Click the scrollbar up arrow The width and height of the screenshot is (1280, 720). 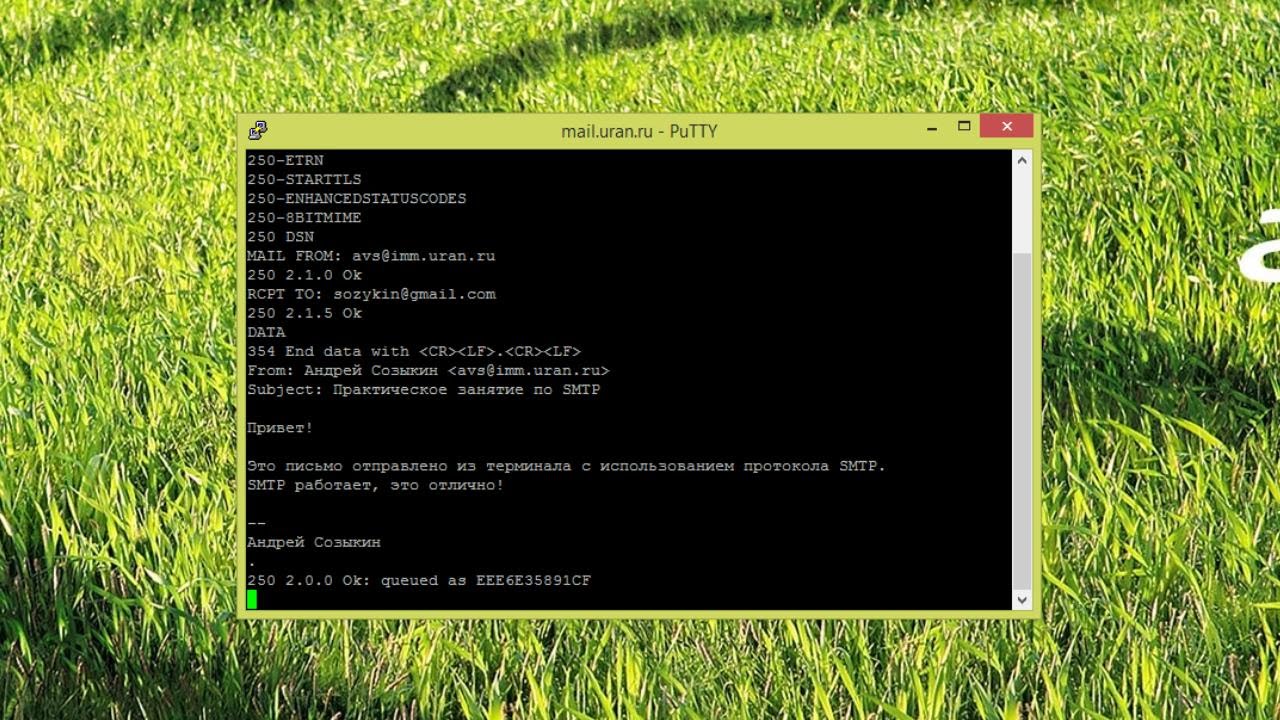click(1022, 161)
